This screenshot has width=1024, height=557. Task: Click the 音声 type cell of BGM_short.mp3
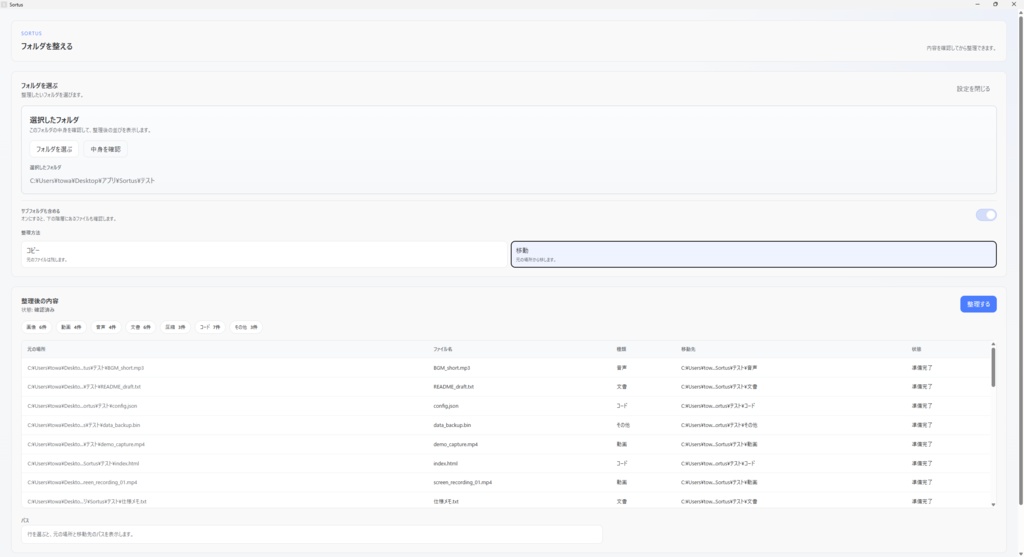pos(621,368)
